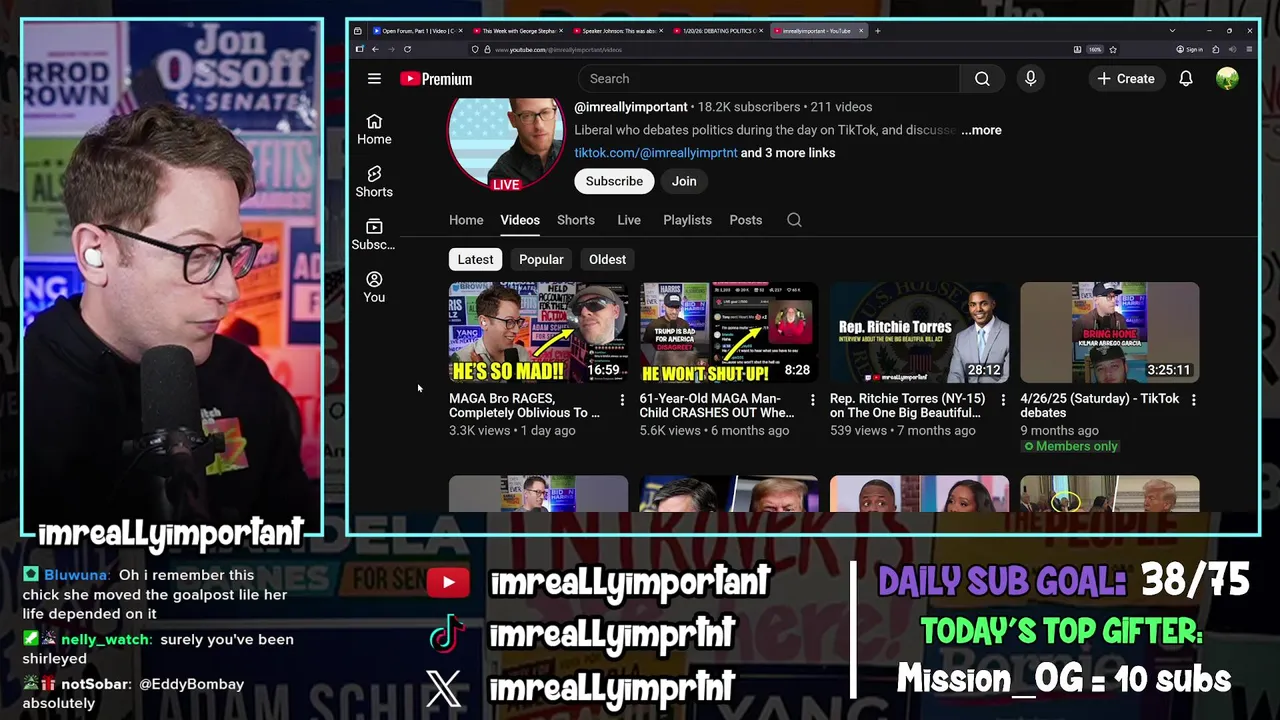Viewport: 1280px width, 720px height.
Task: Close the imreallyimportant - YouTube tab
Action: (861, 31)
